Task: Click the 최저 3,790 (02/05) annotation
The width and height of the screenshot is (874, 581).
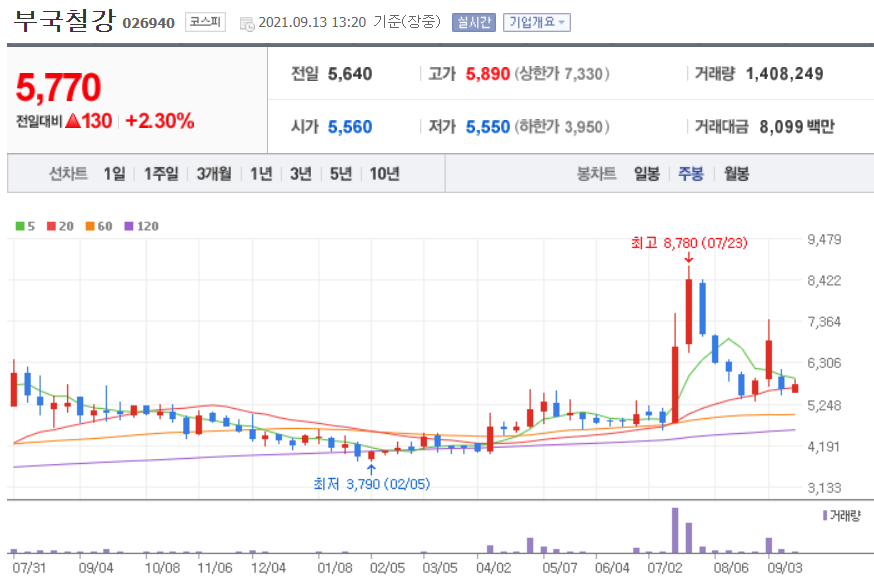Action: pos(372,484)
